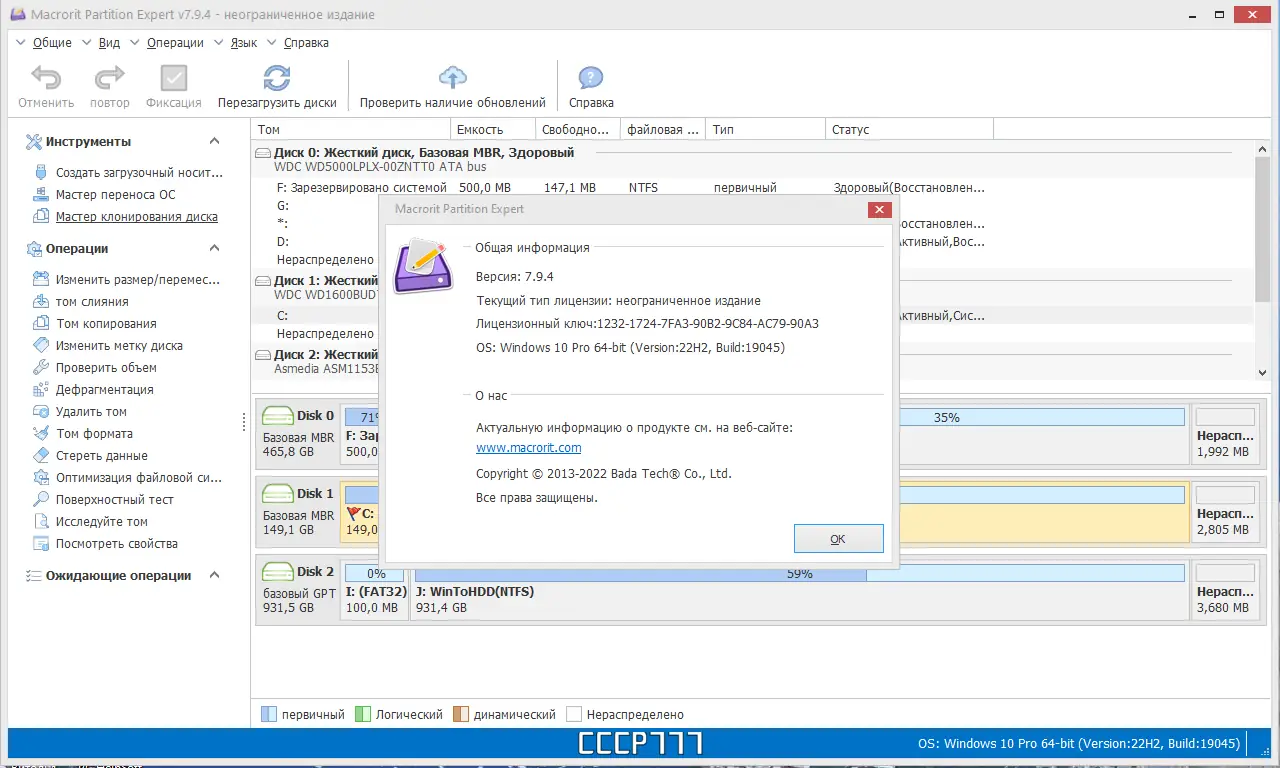Collapse the Инструменты sidebar section

(213, 141)
